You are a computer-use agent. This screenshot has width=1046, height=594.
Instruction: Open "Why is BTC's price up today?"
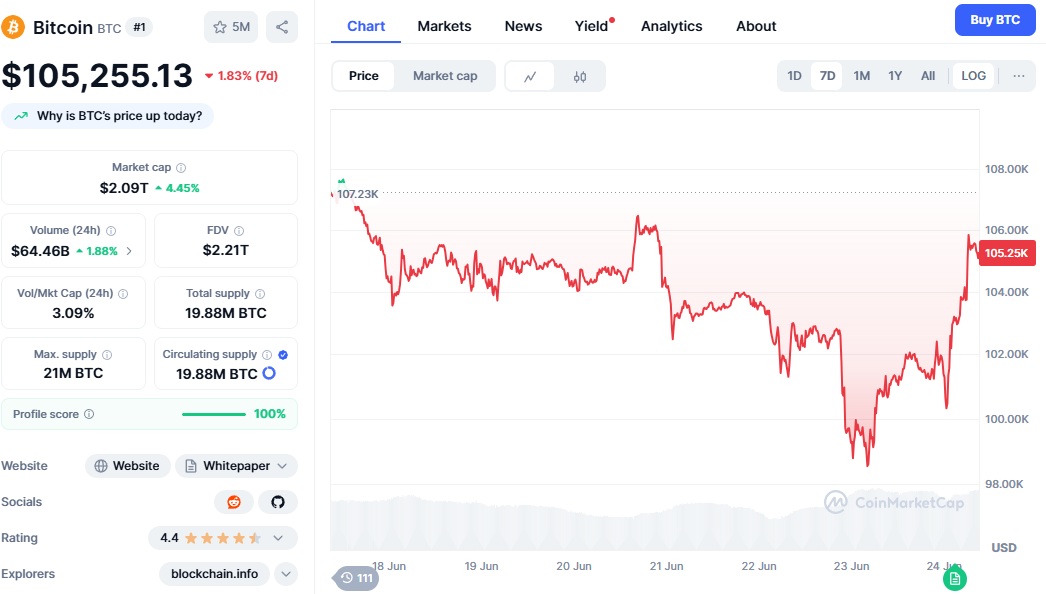(108, 116)
